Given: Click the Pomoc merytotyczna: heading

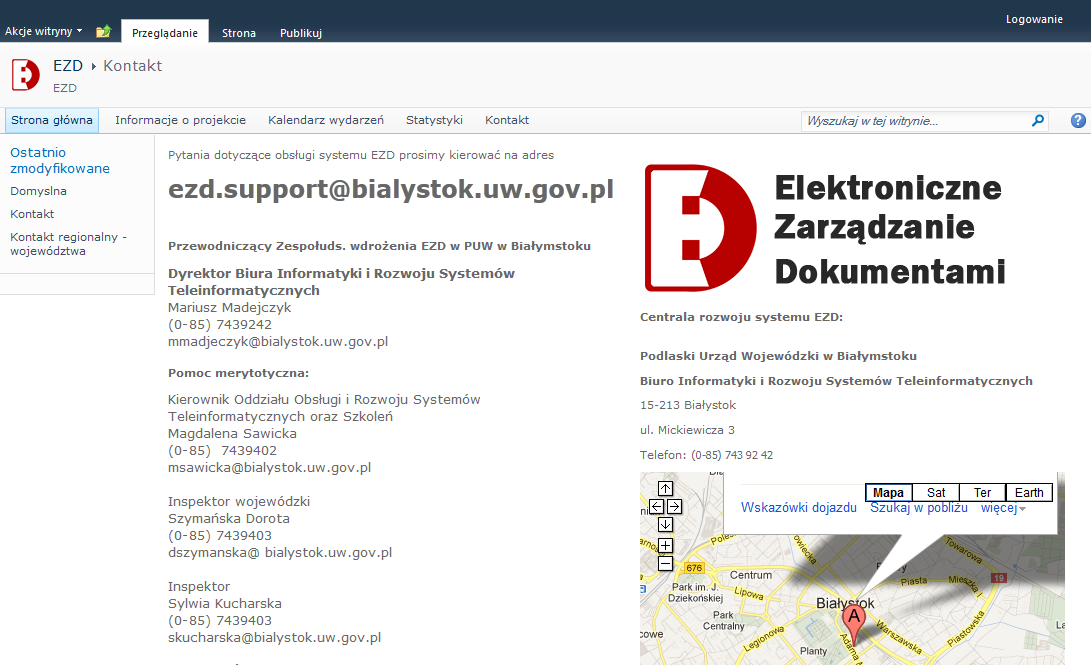Looking at the screenshot, I should tap(238, 373).
